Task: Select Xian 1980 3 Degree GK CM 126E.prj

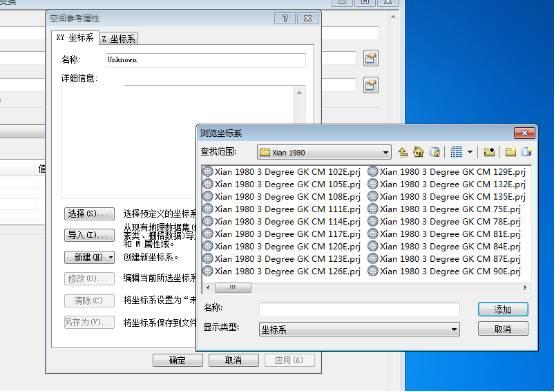Action: click(x=281, y=271)
